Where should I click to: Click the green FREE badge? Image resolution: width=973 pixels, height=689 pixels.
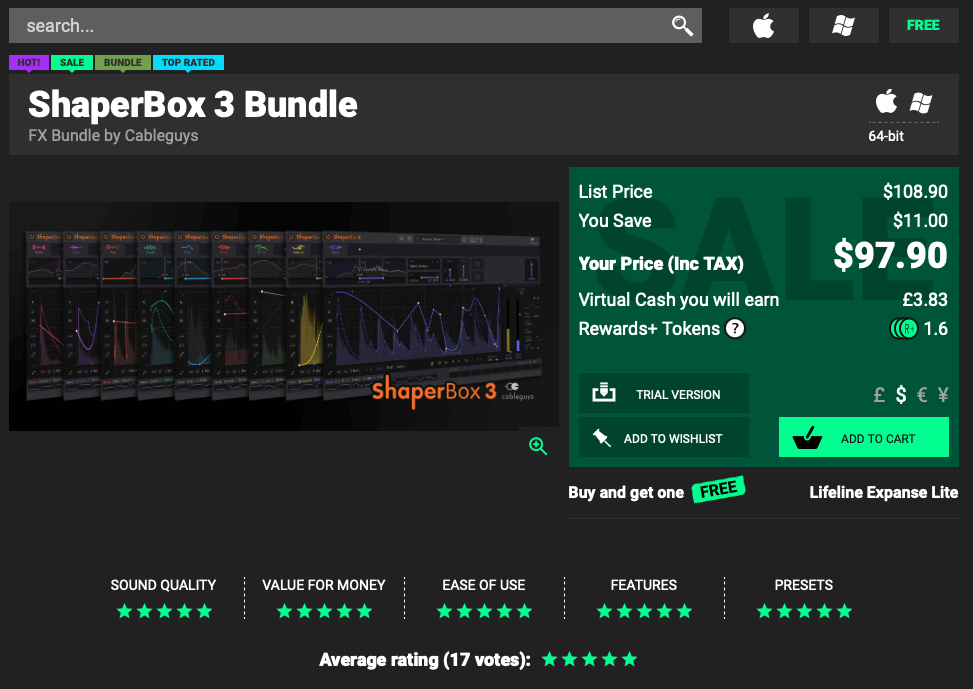coord(719,490)
